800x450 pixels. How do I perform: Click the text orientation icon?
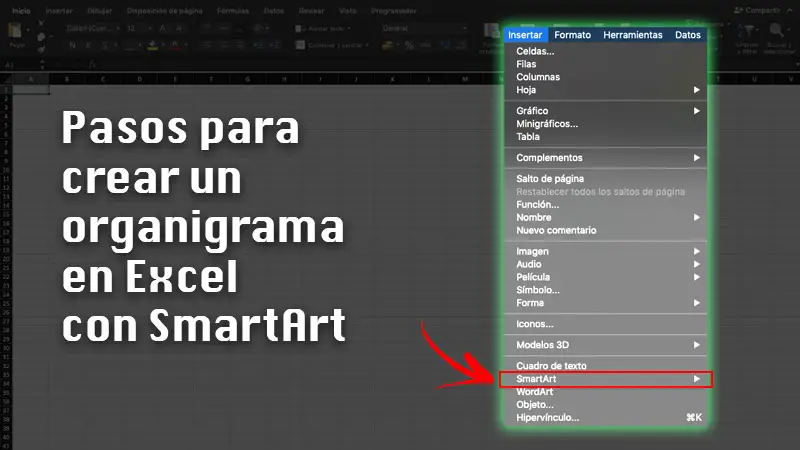258,29
